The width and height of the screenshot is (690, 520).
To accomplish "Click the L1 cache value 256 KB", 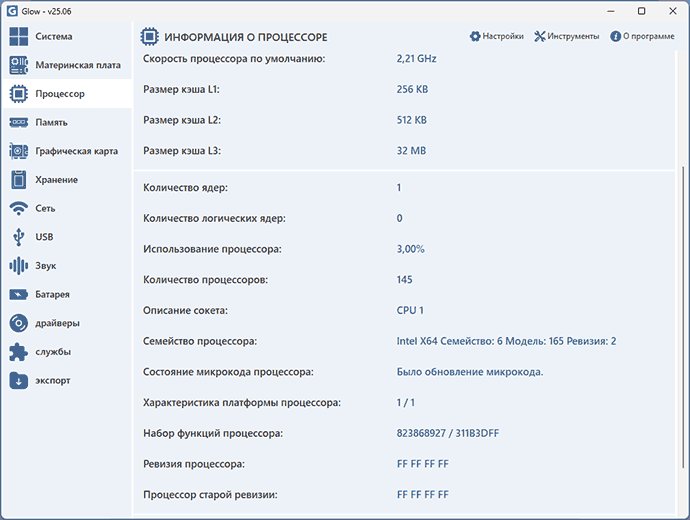I will 412,89.
